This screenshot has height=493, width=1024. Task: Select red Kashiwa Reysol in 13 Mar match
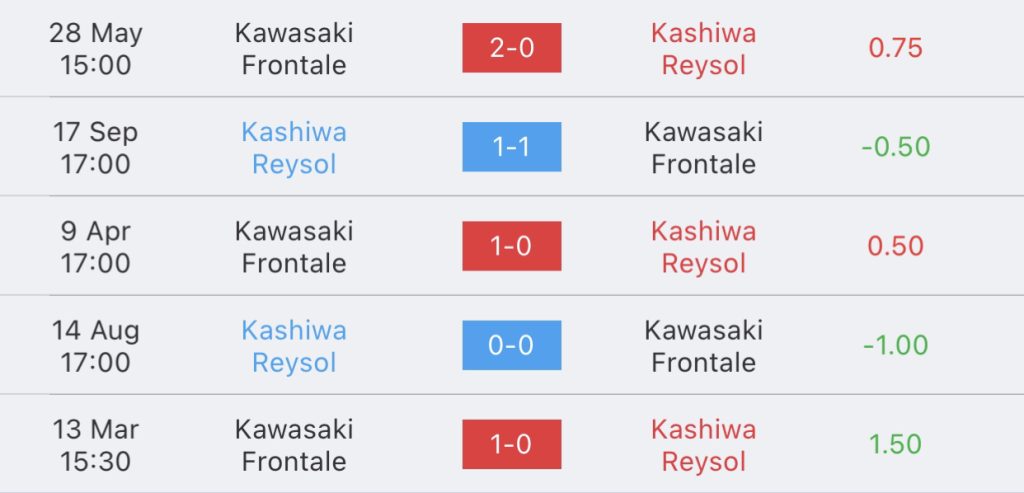click(703, 445)
